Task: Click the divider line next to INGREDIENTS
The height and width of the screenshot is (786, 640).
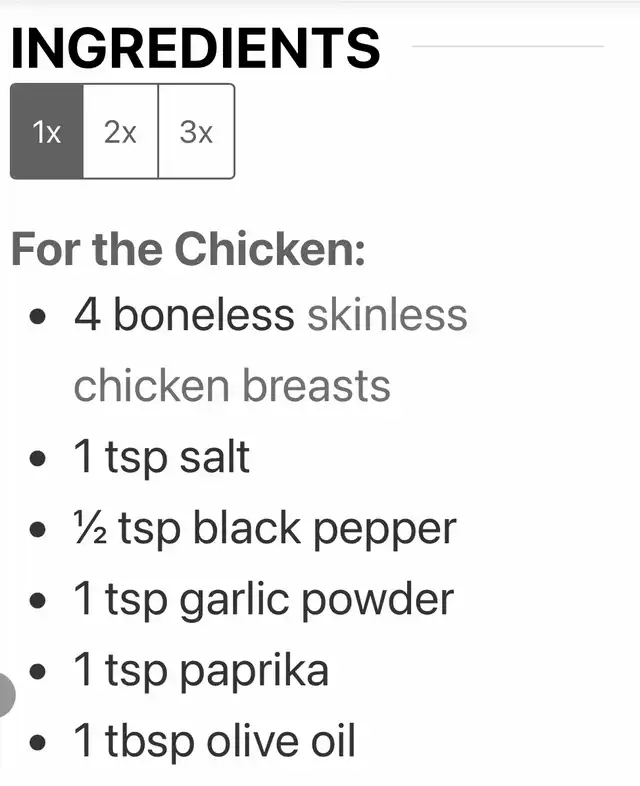Action: (508, 46)
